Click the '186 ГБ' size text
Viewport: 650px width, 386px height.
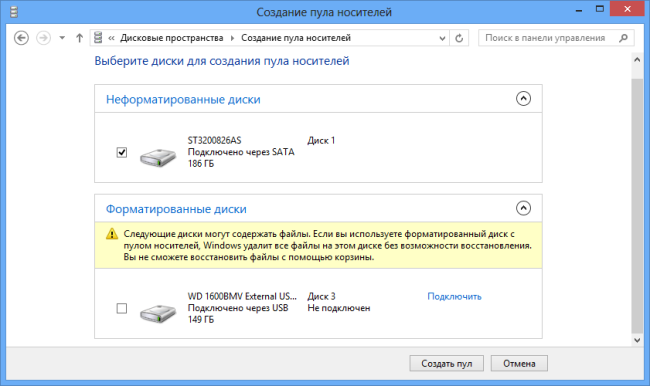(x=201, y=164)
